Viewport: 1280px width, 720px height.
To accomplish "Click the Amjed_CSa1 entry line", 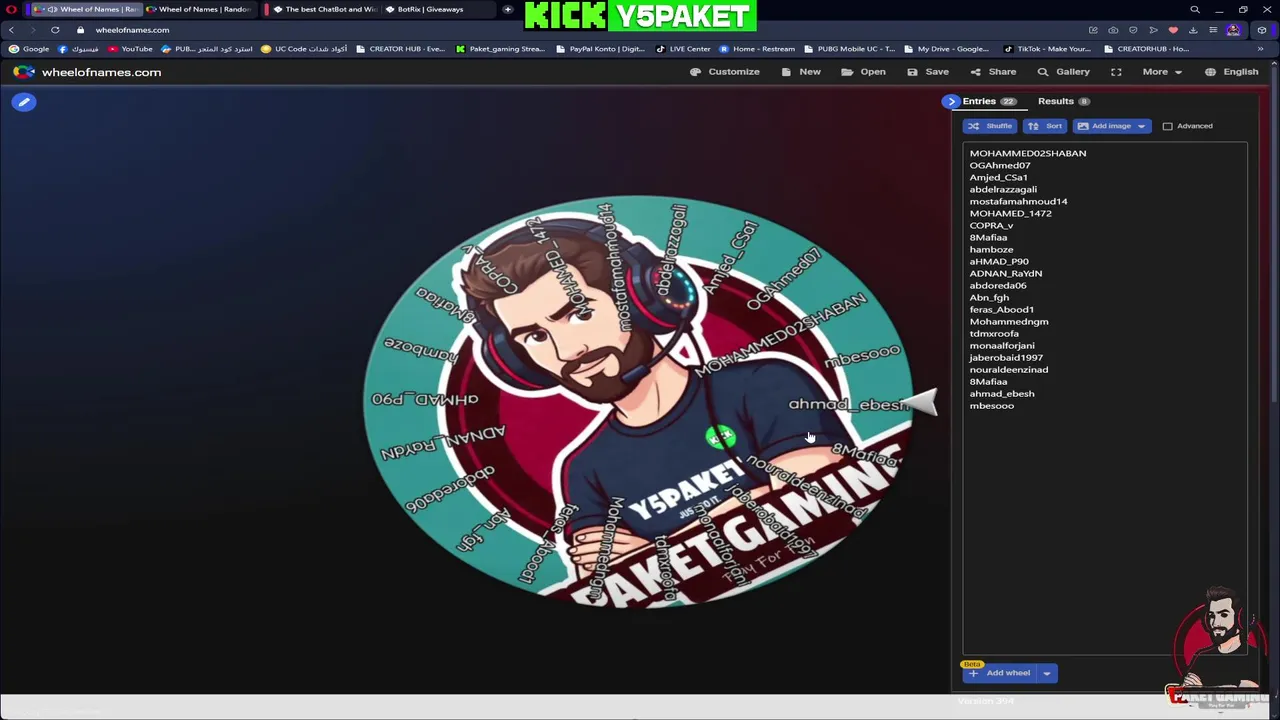I will coord(998,177).
